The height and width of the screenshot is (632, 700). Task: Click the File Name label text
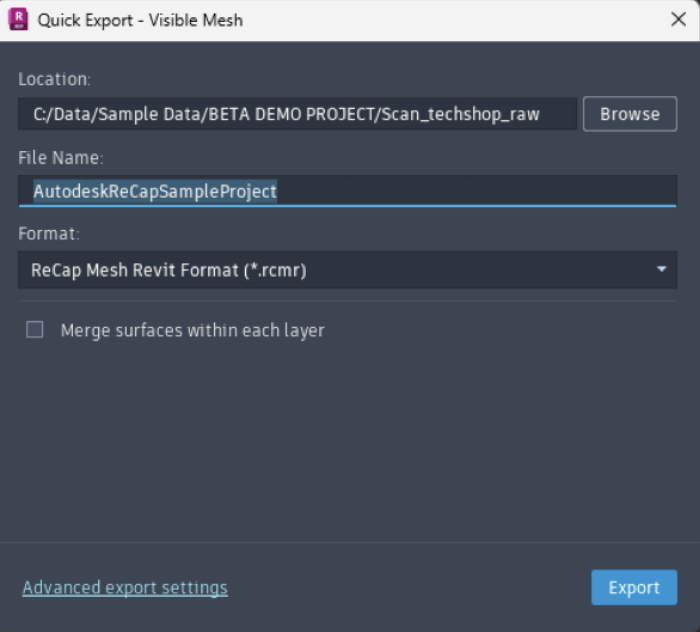pyautogui.click(x=61, y=158)
